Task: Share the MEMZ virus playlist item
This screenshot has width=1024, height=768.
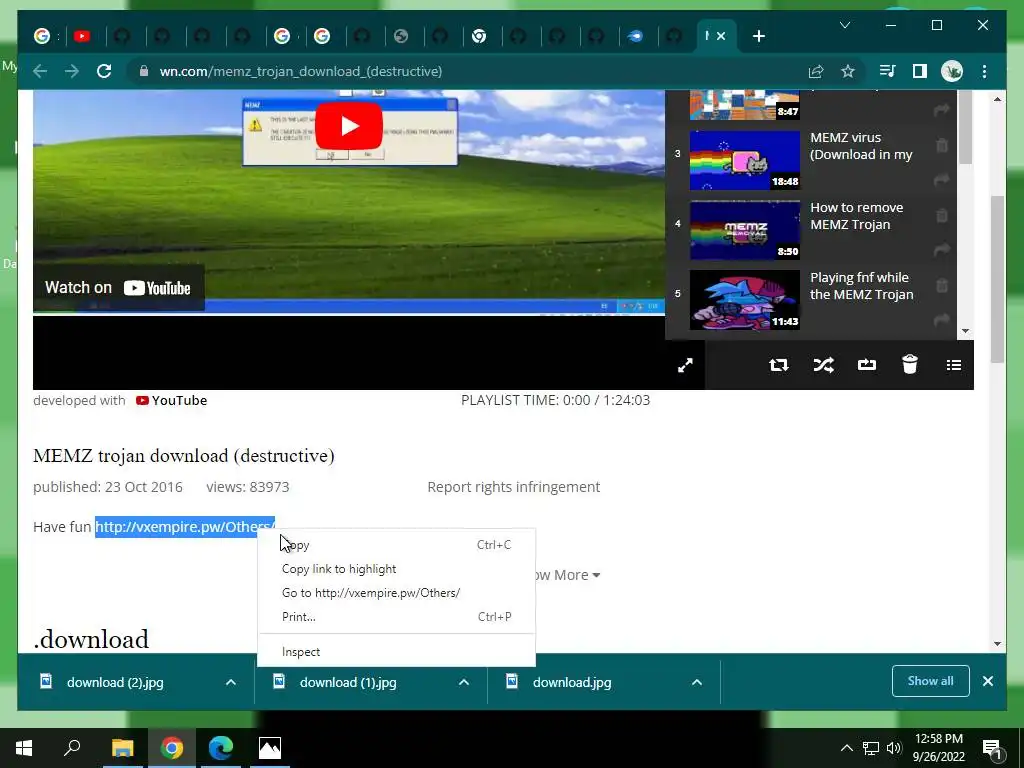Action: [x=941, y=180]
